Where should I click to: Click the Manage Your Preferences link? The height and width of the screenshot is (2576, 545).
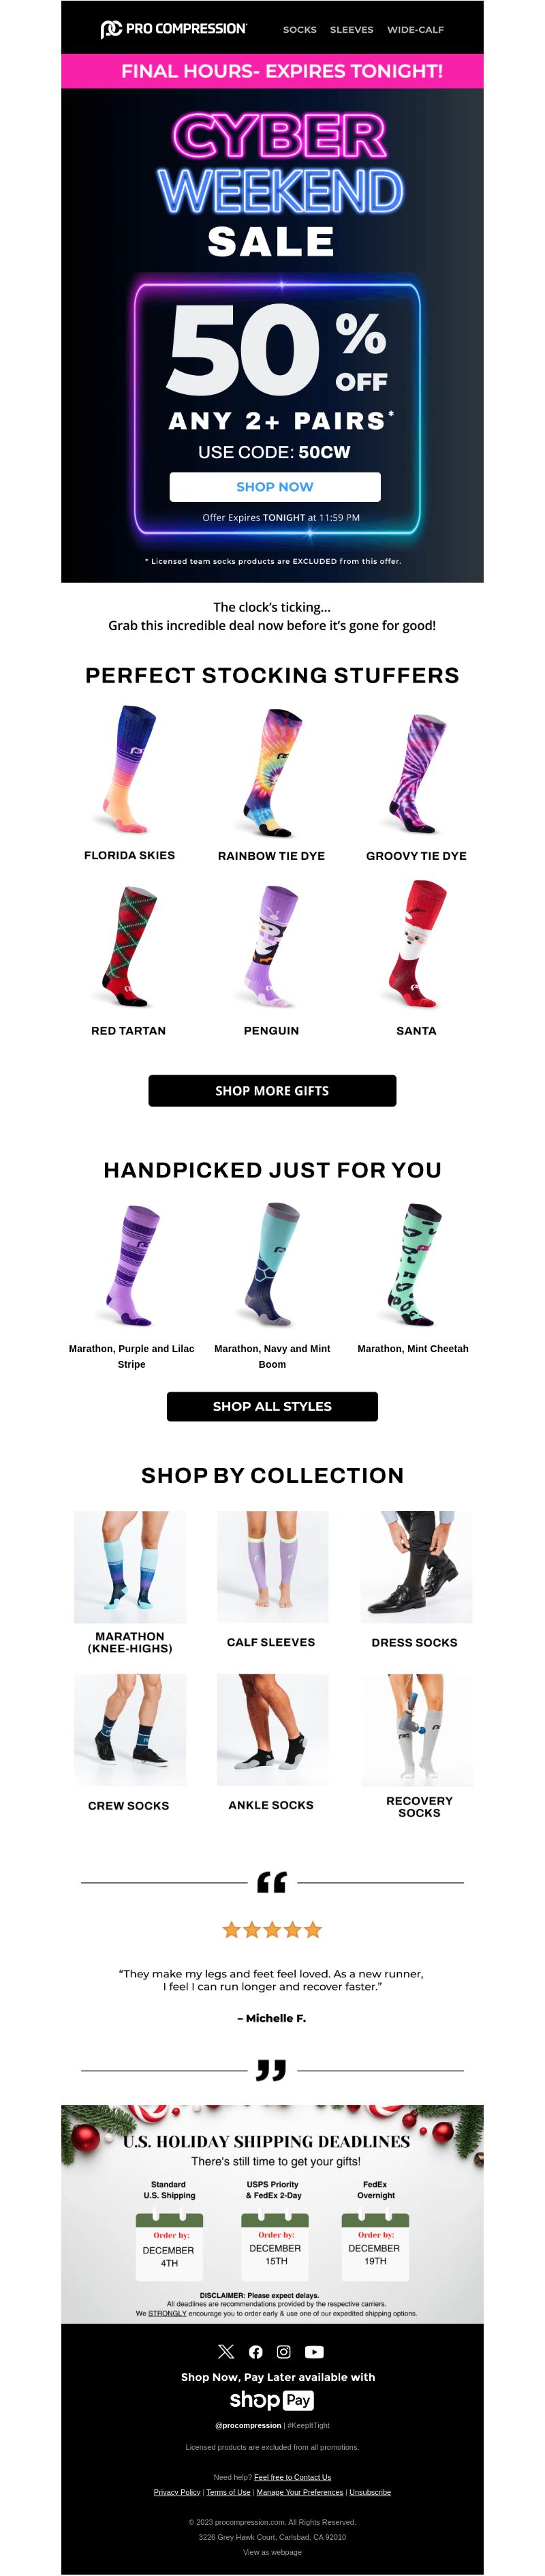click(300, 2492)
